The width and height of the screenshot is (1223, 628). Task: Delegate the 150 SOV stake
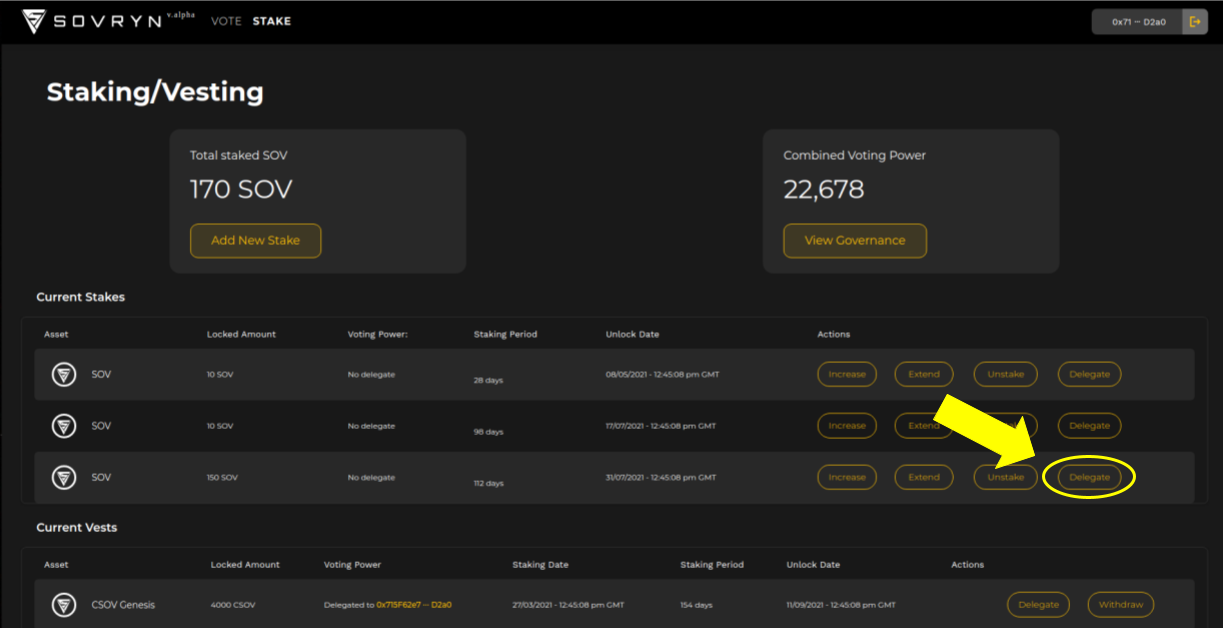tap(1090, 478)
